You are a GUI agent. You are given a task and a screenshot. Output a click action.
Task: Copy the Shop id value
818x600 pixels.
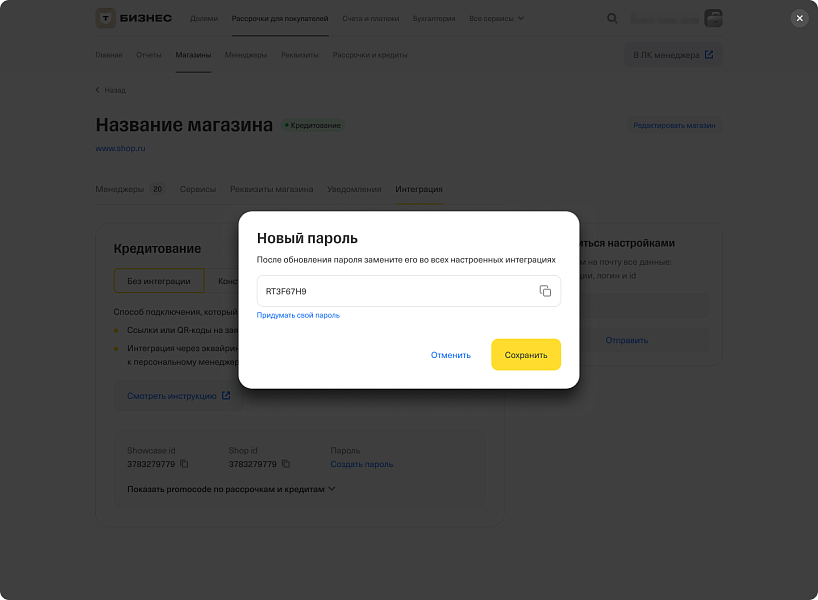285,465
